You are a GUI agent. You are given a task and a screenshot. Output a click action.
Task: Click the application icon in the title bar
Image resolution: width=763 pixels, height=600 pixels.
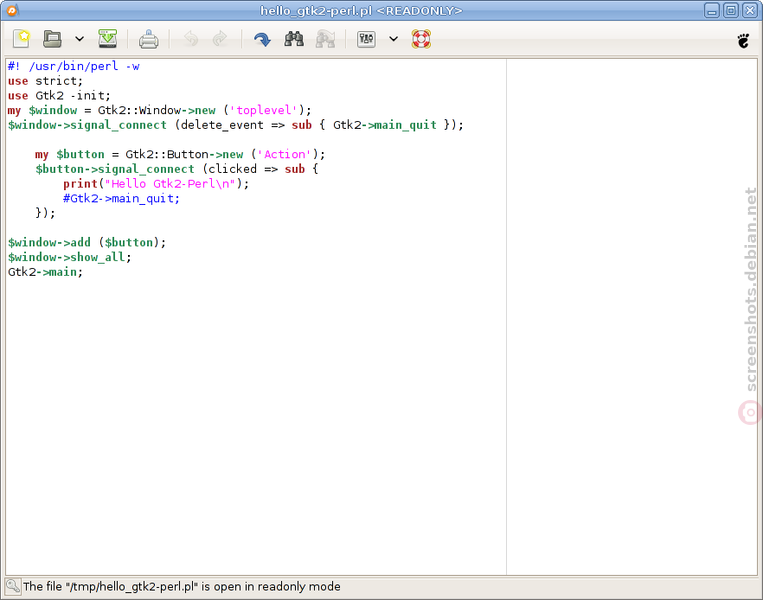coord(12,10)
